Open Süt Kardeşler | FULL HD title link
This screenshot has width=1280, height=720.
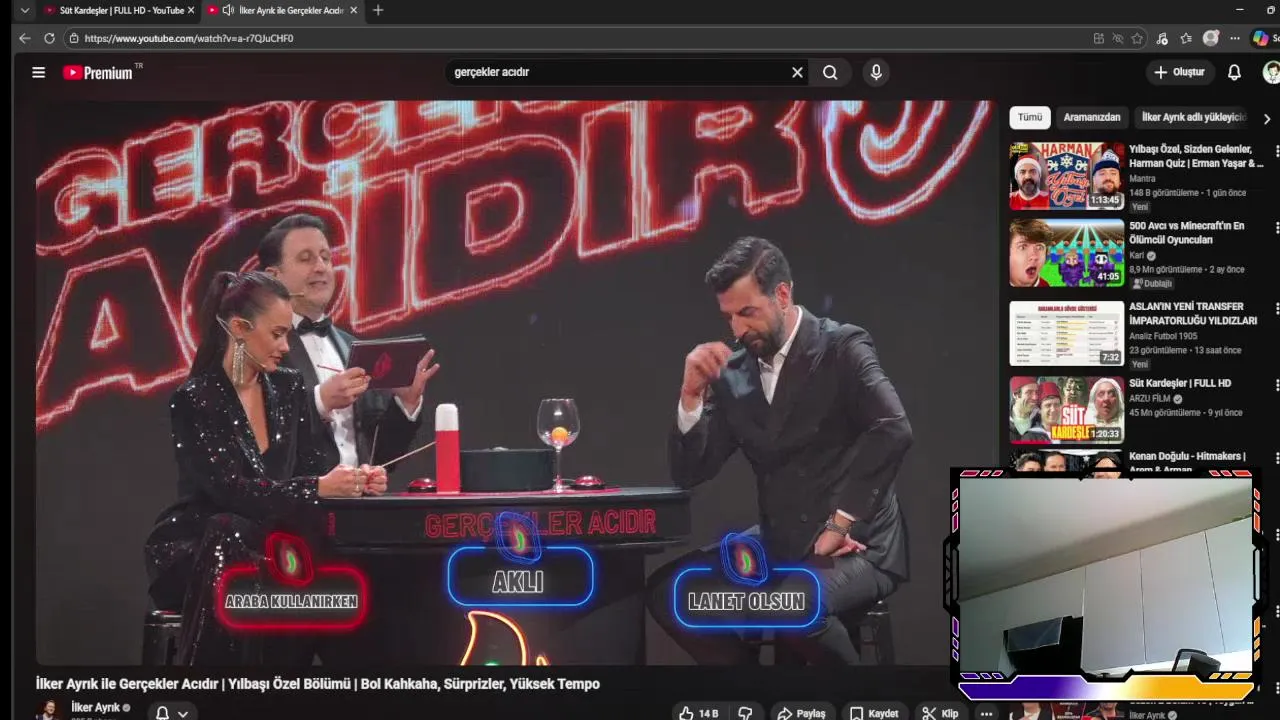tap(1180, 383)
